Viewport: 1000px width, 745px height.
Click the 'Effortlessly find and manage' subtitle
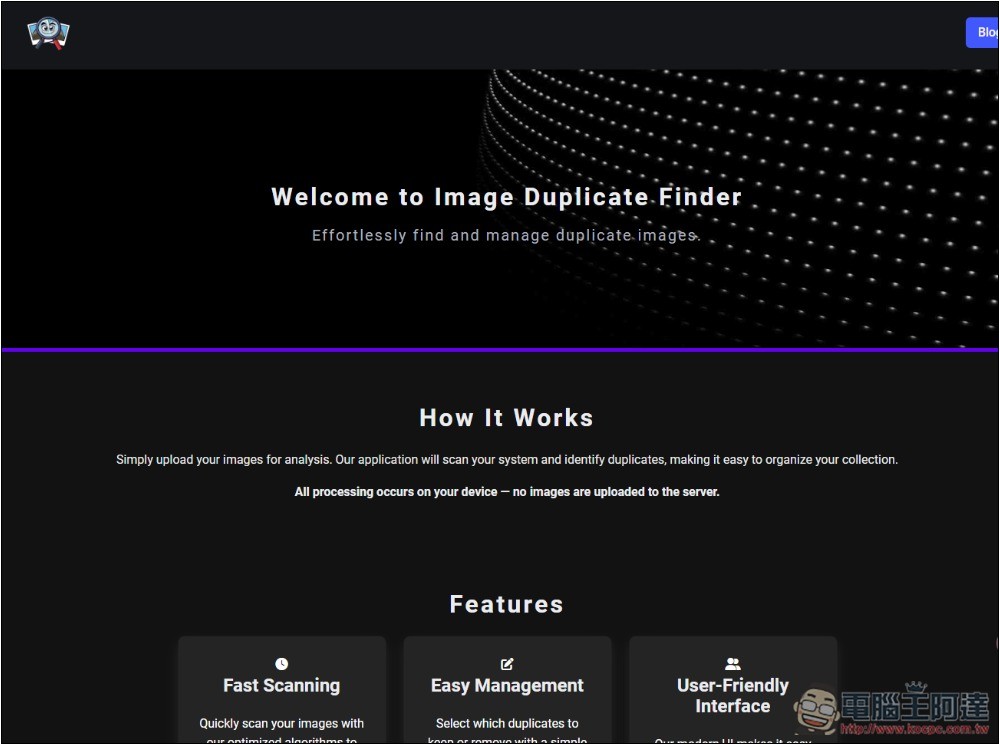(506, 236)
